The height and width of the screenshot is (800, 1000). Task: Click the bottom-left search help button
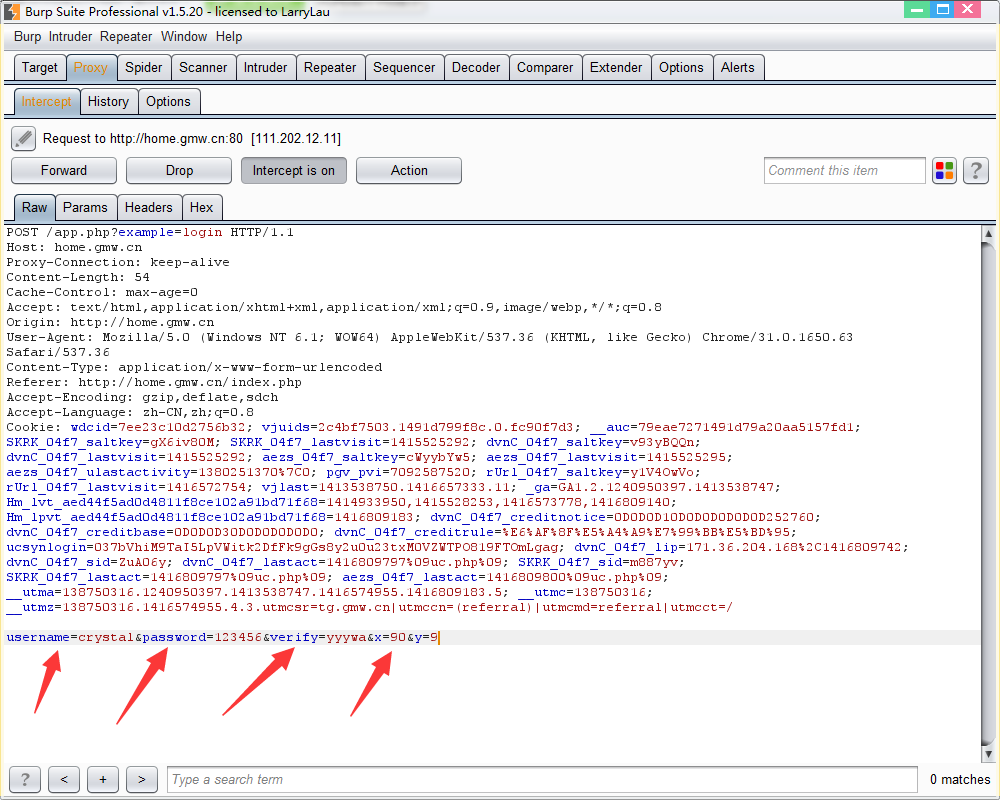pyautogui.click(x=25, y=780)
